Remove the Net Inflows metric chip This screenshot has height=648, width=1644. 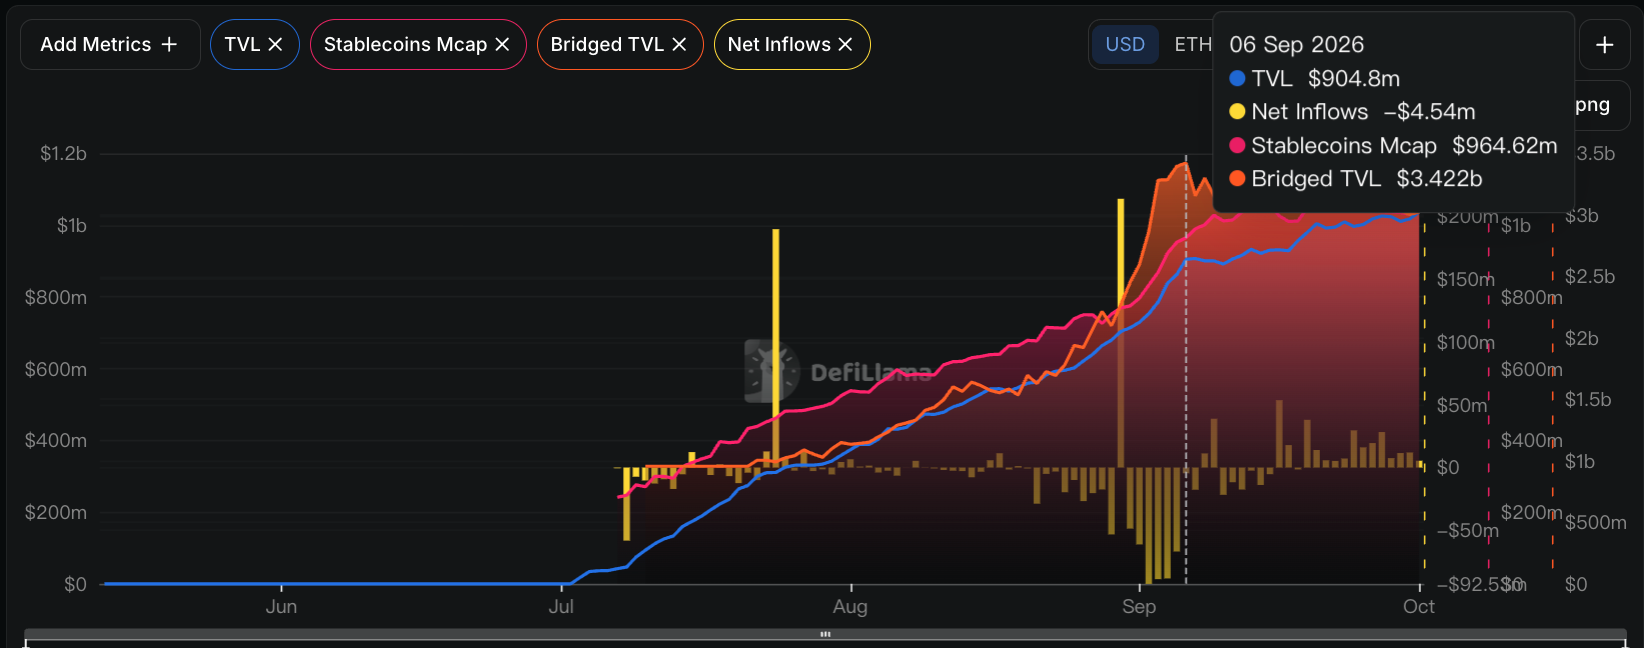[x=845, y=45]
